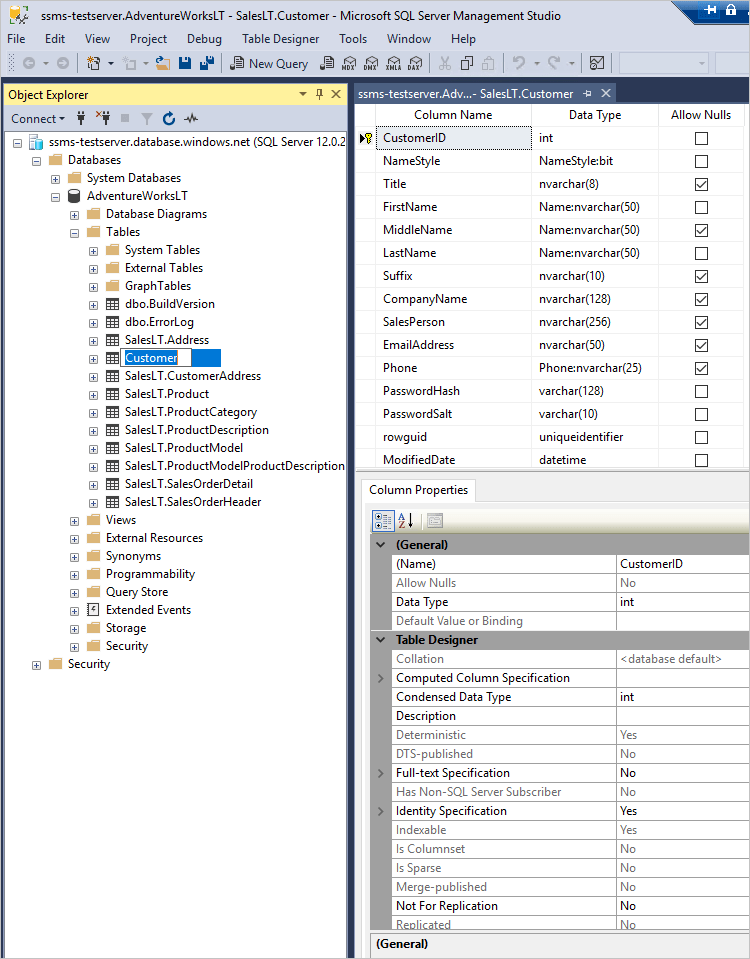Expand the Computed Column Specification property
Screen dimensions: 750x959
point(381,678)
